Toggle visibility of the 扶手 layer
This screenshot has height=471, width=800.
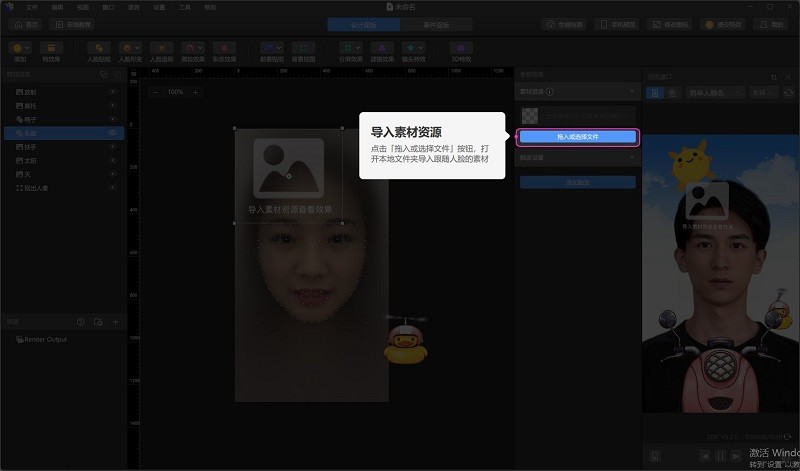click(113, 146)
